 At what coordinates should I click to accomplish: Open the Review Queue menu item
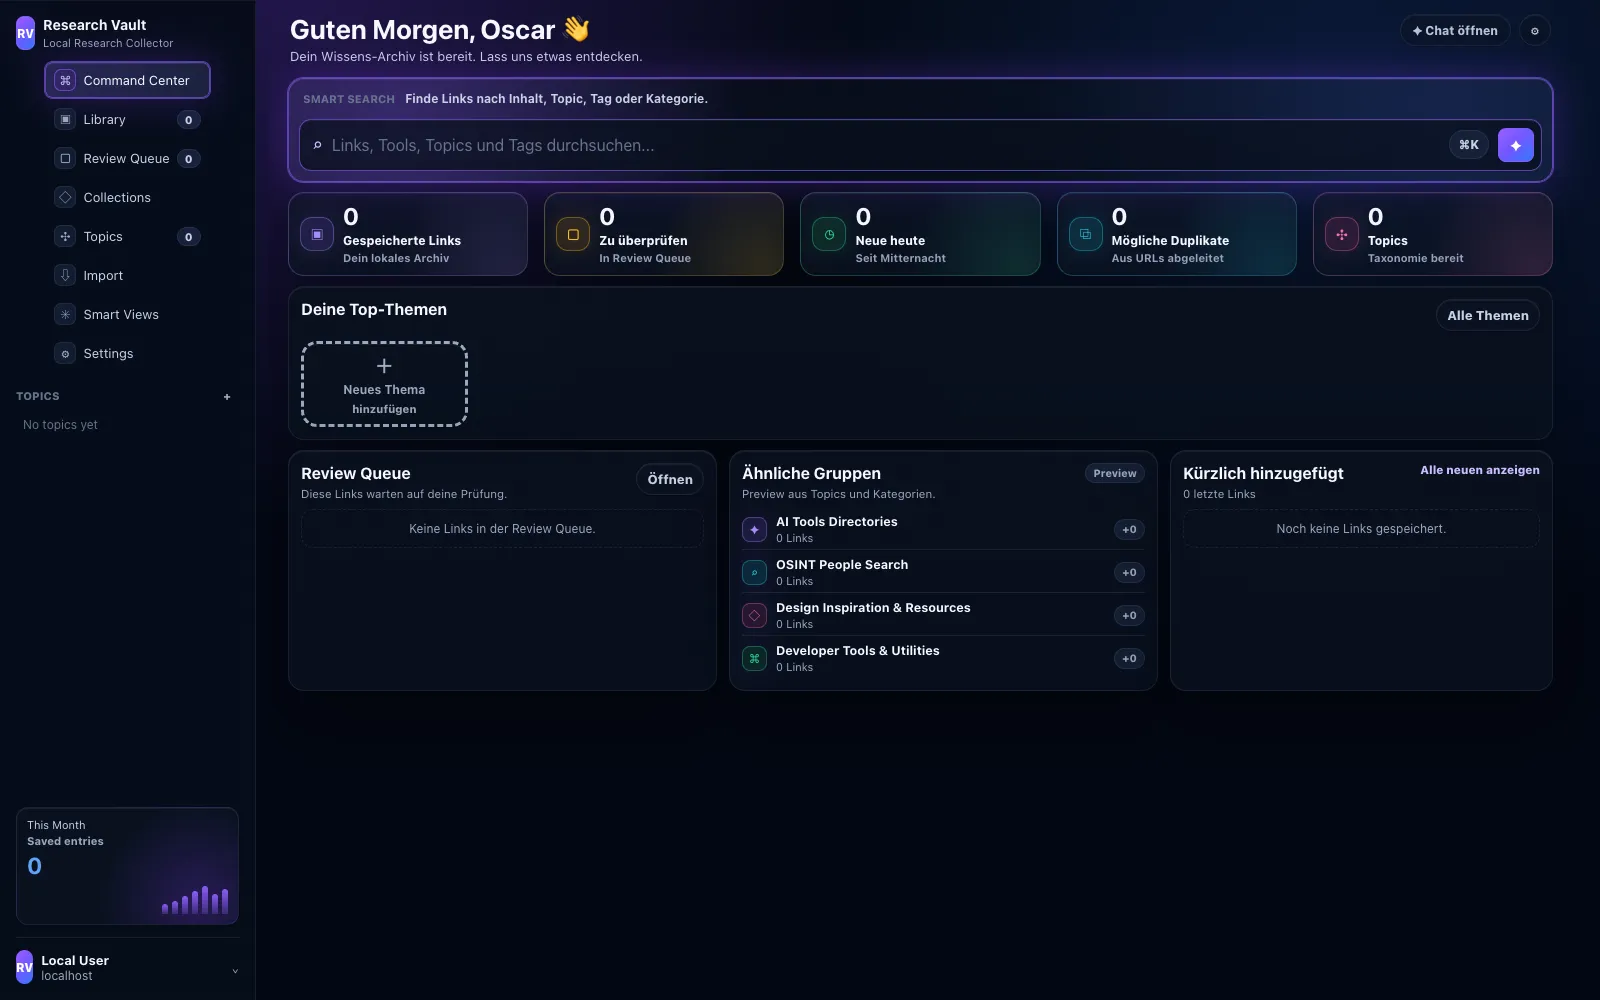click(127, 158)
